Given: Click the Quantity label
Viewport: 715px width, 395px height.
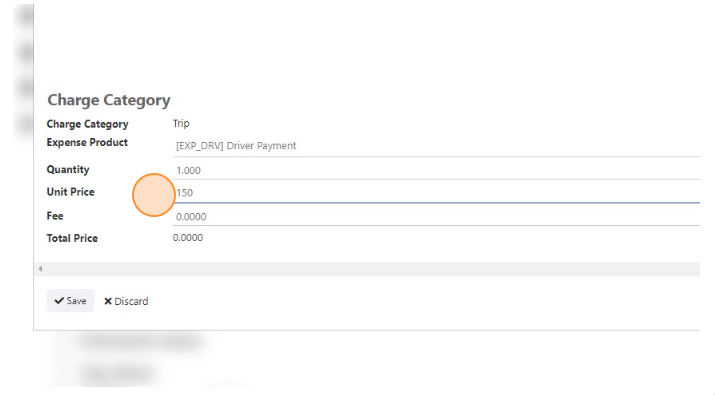Looking at the screenshot, I should coord(68,170).
